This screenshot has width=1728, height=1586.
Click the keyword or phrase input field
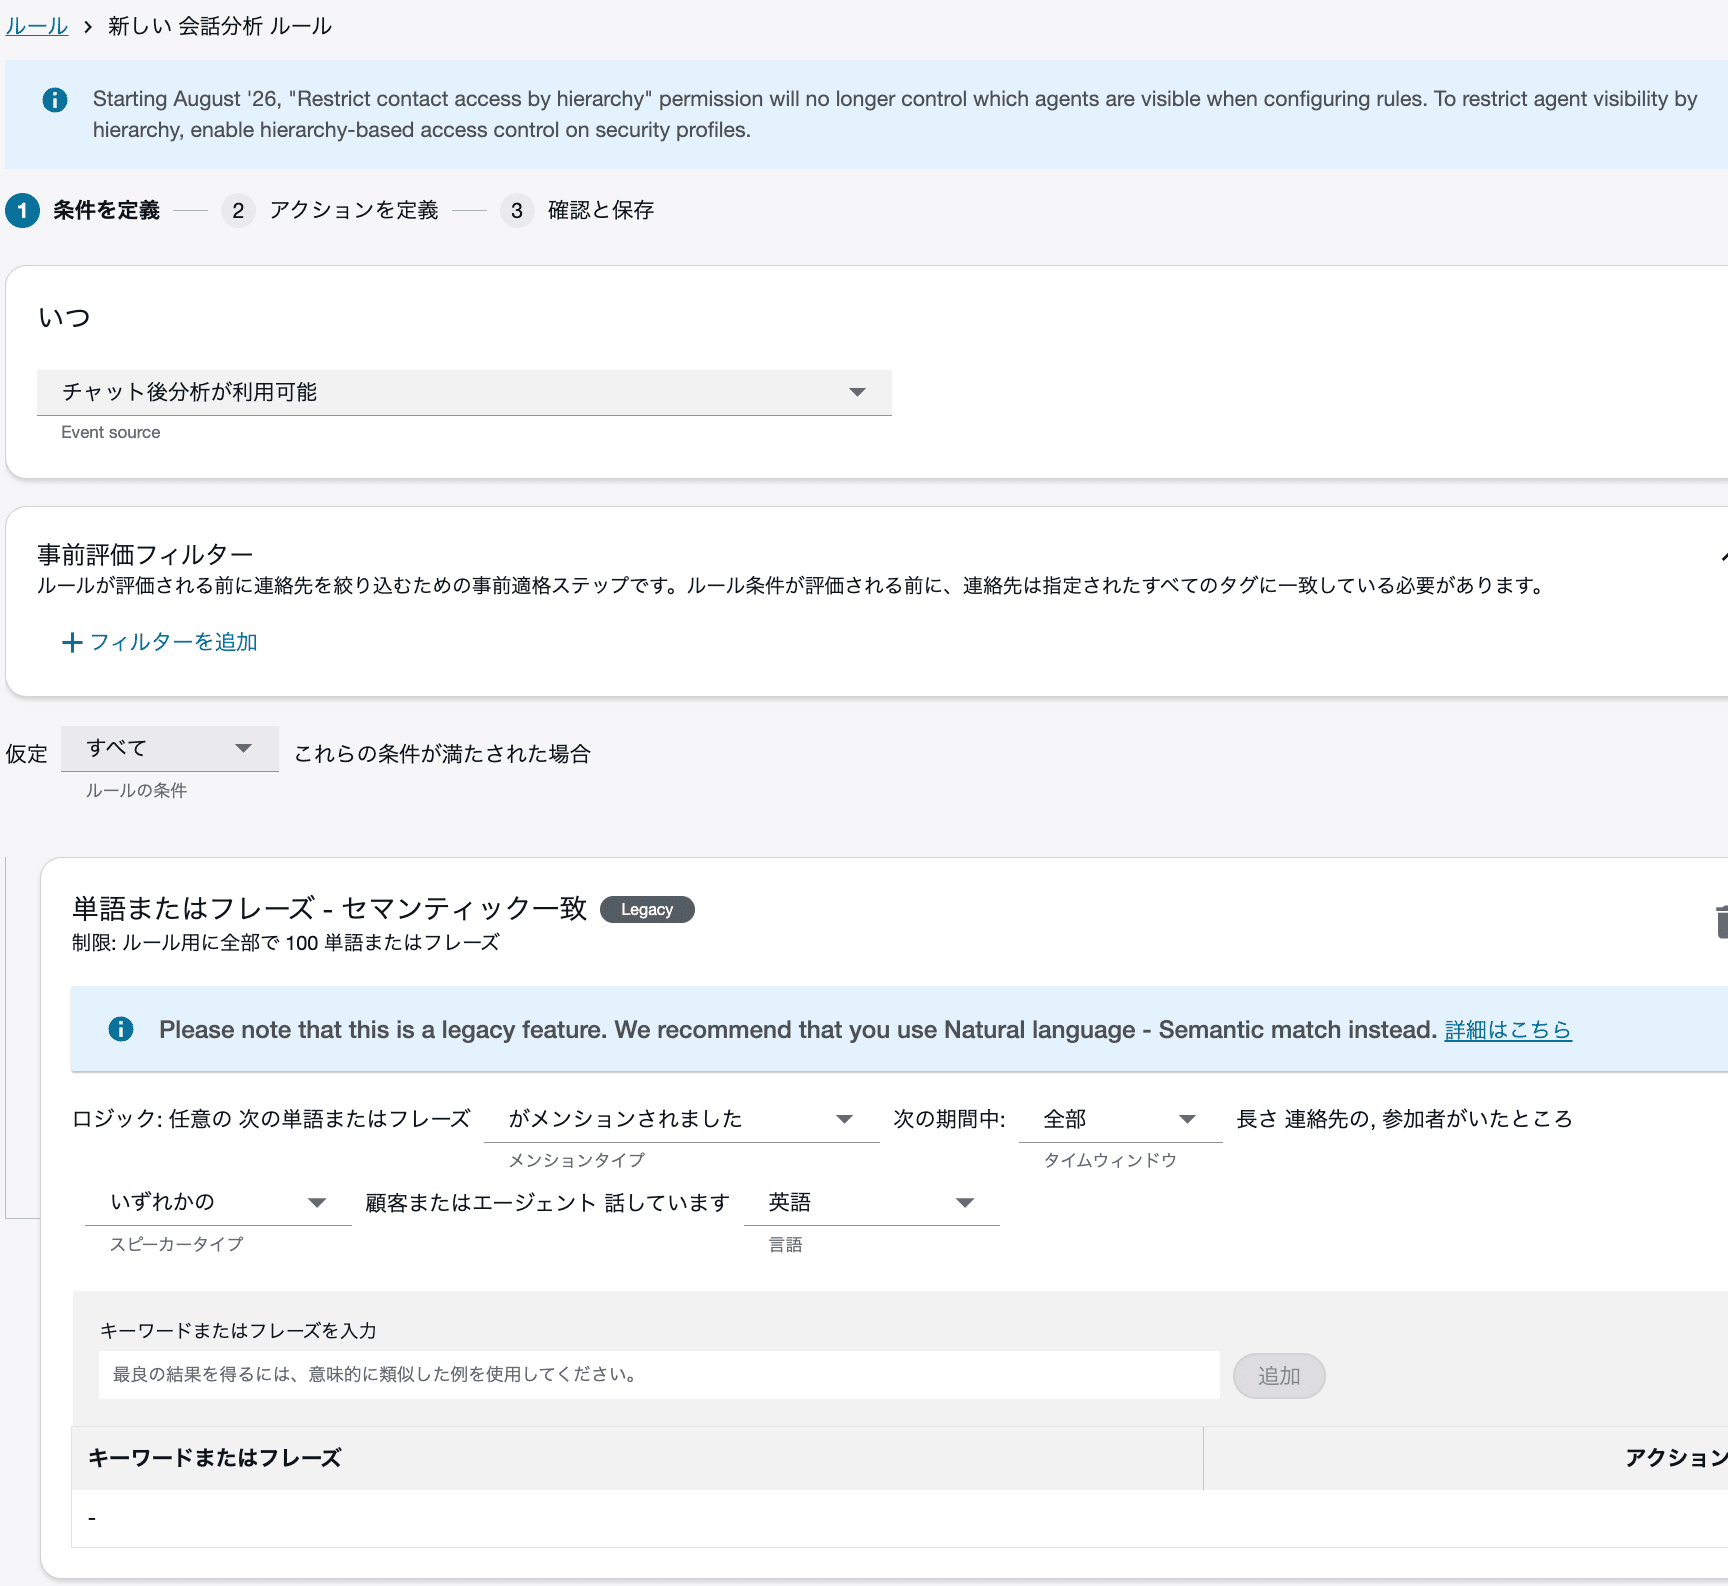click(x=659, y=1375)
